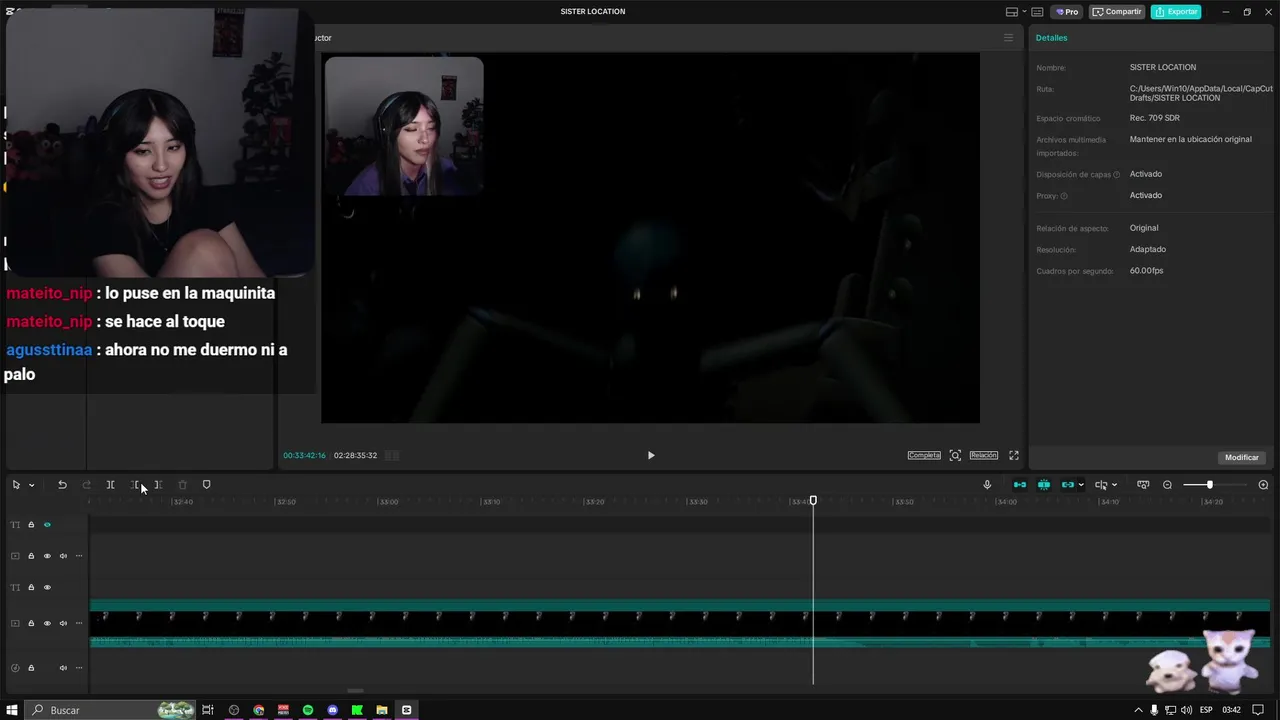
Task: Open the Detalles tab
Action: click(1051, 38)
